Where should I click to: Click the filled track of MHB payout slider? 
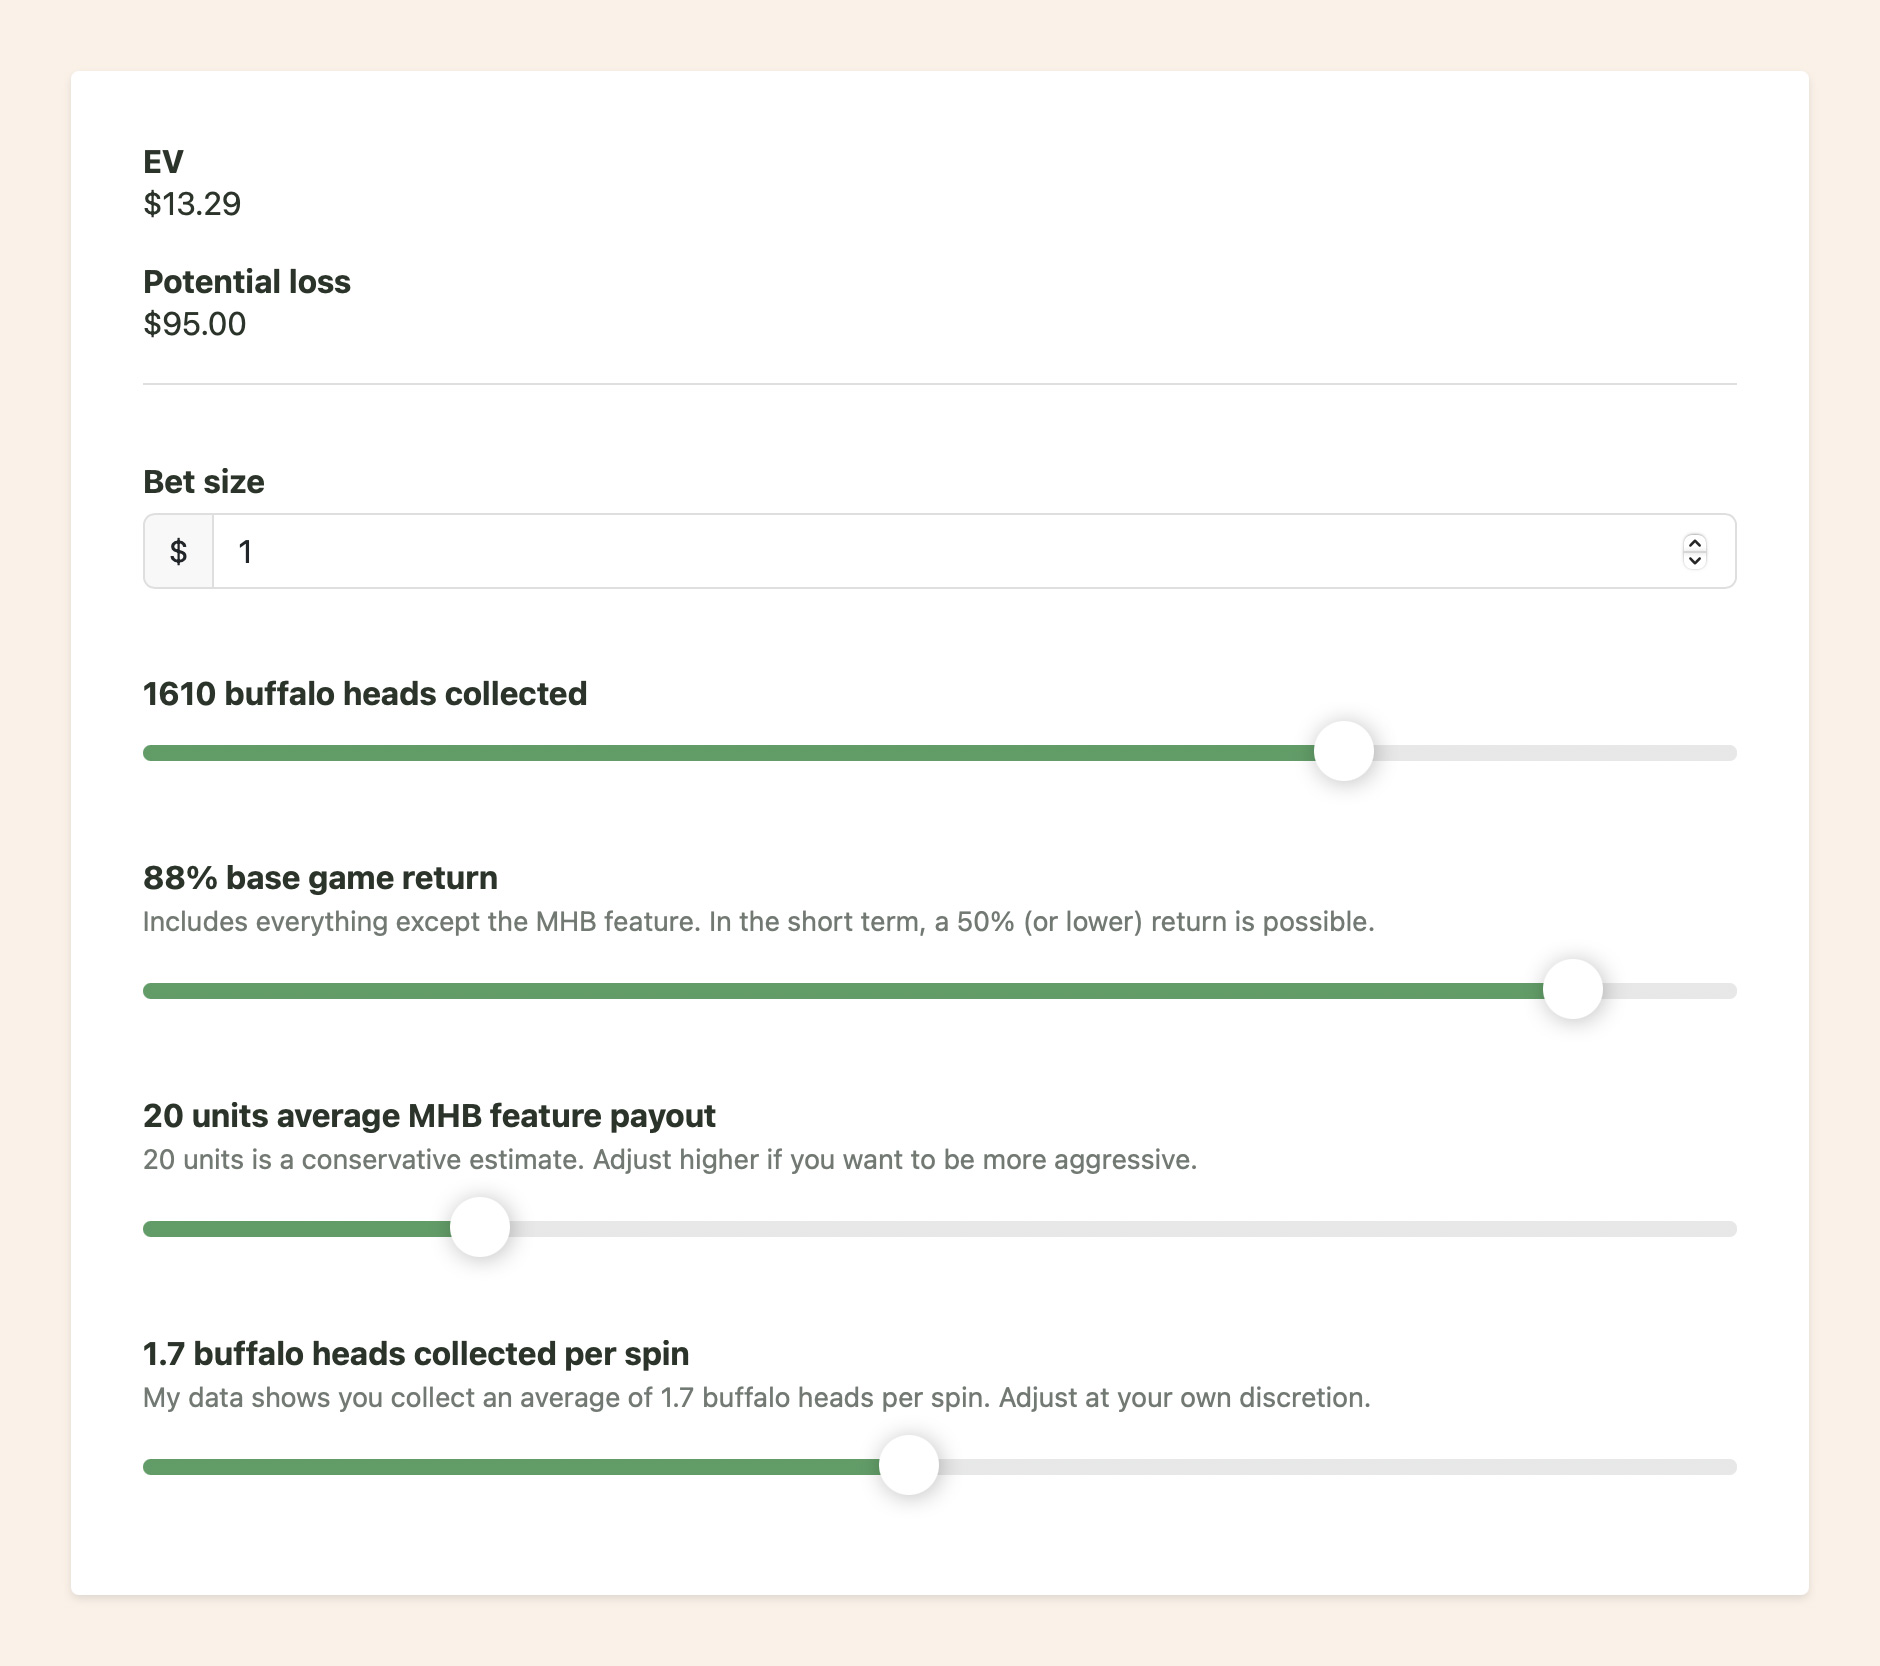pyautogui.click(x=300, y=1229)
